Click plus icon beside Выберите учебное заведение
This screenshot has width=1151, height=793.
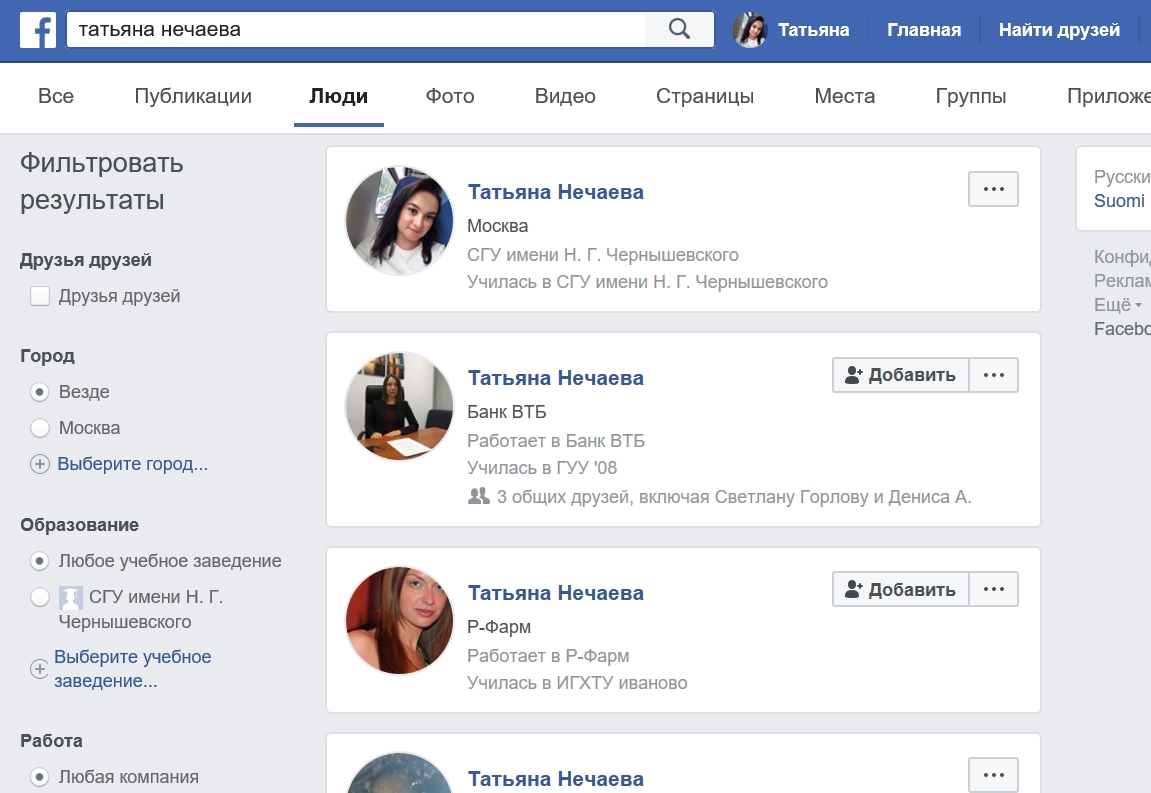pyautogui.click(x=40, y=669)
